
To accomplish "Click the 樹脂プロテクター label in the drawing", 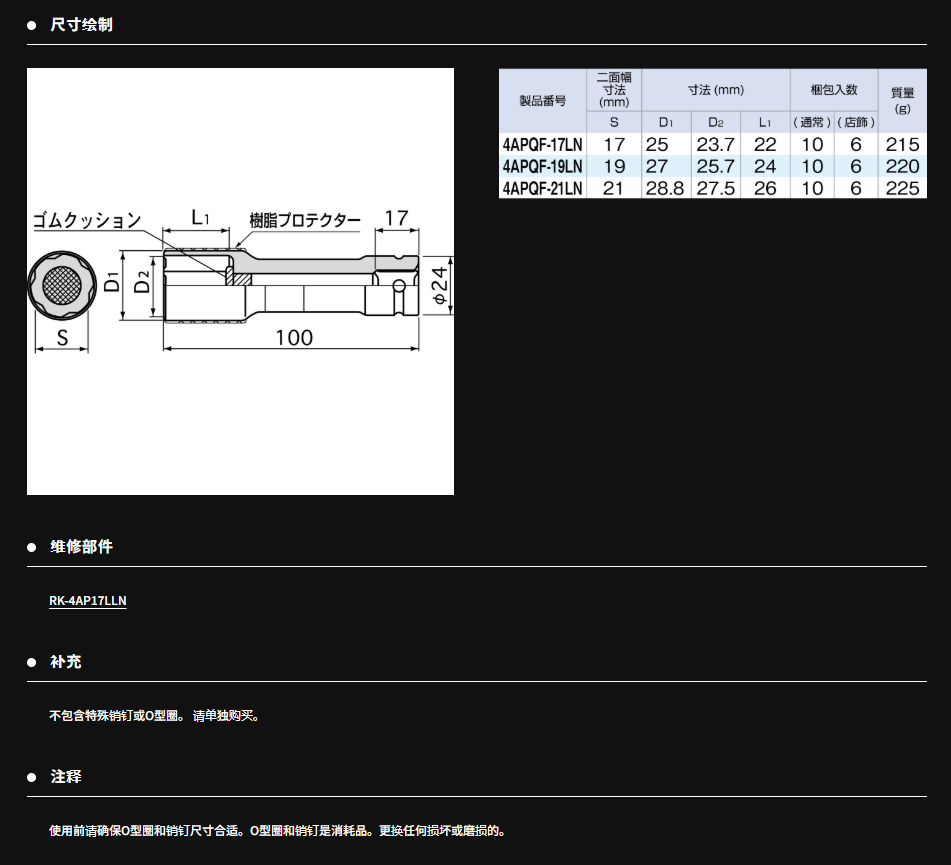I will pyautogui.click(x=305, y=219).
